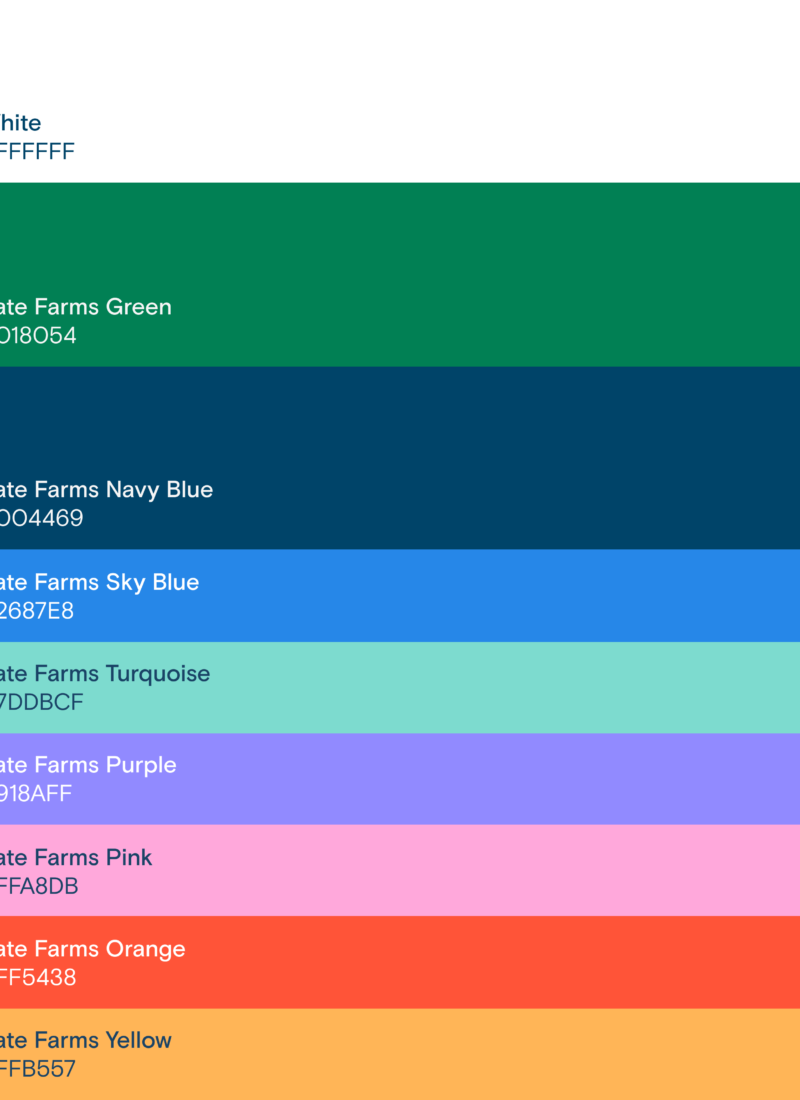The image size is (800, 1100).
Task: Select the white color band
Action: point(400,91)
